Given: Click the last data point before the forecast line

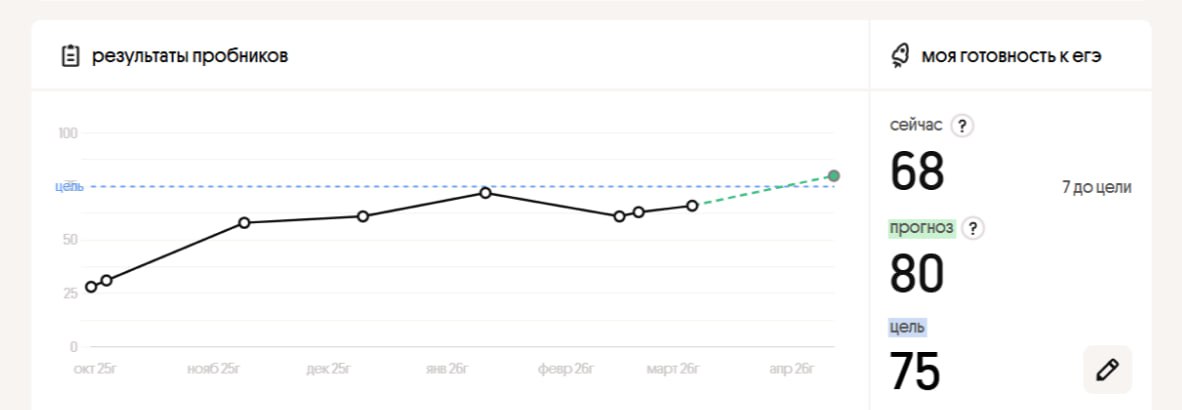Looking at the screenshot, I should click(x=692, y=206).
